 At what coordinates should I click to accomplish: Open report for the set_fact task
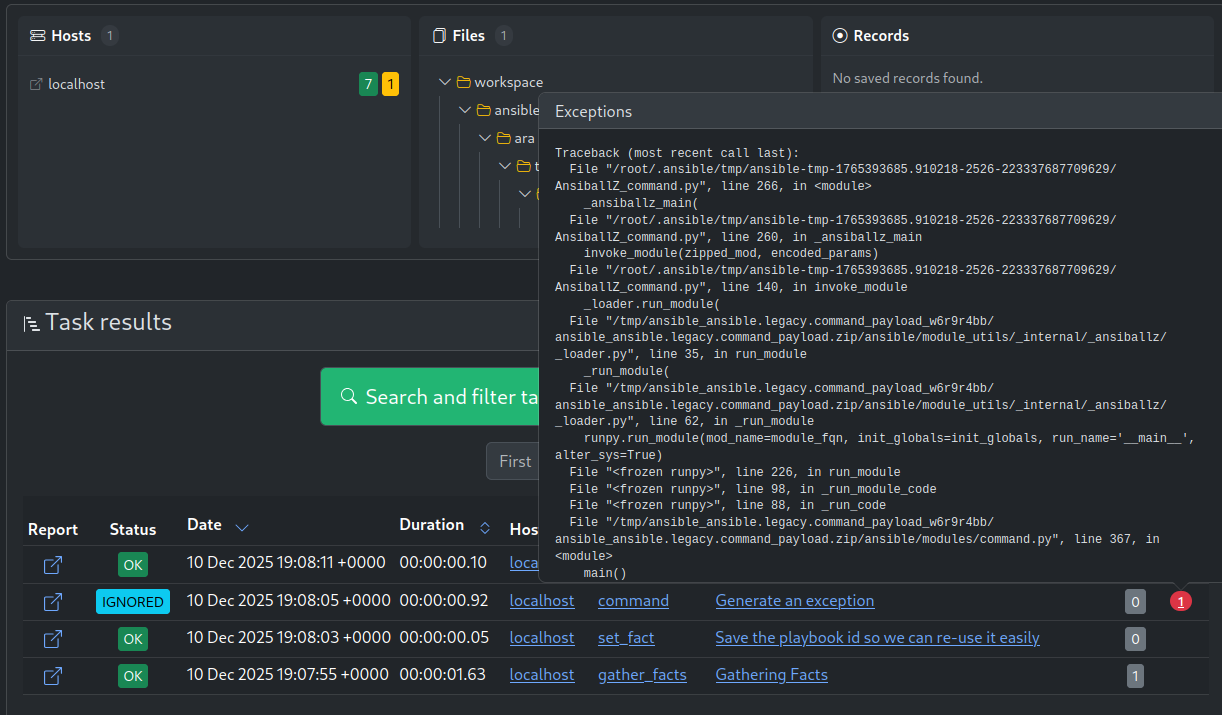(53, 639)
